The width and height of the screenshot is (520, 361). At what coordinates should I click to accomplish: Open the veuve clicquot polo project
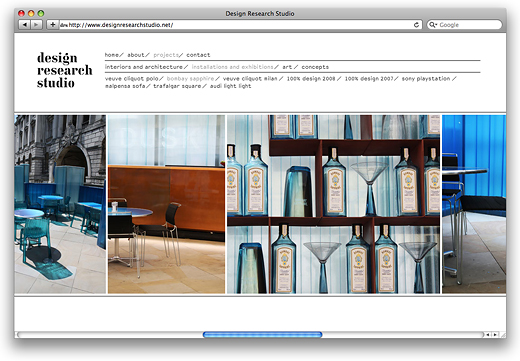coord(131,79)
